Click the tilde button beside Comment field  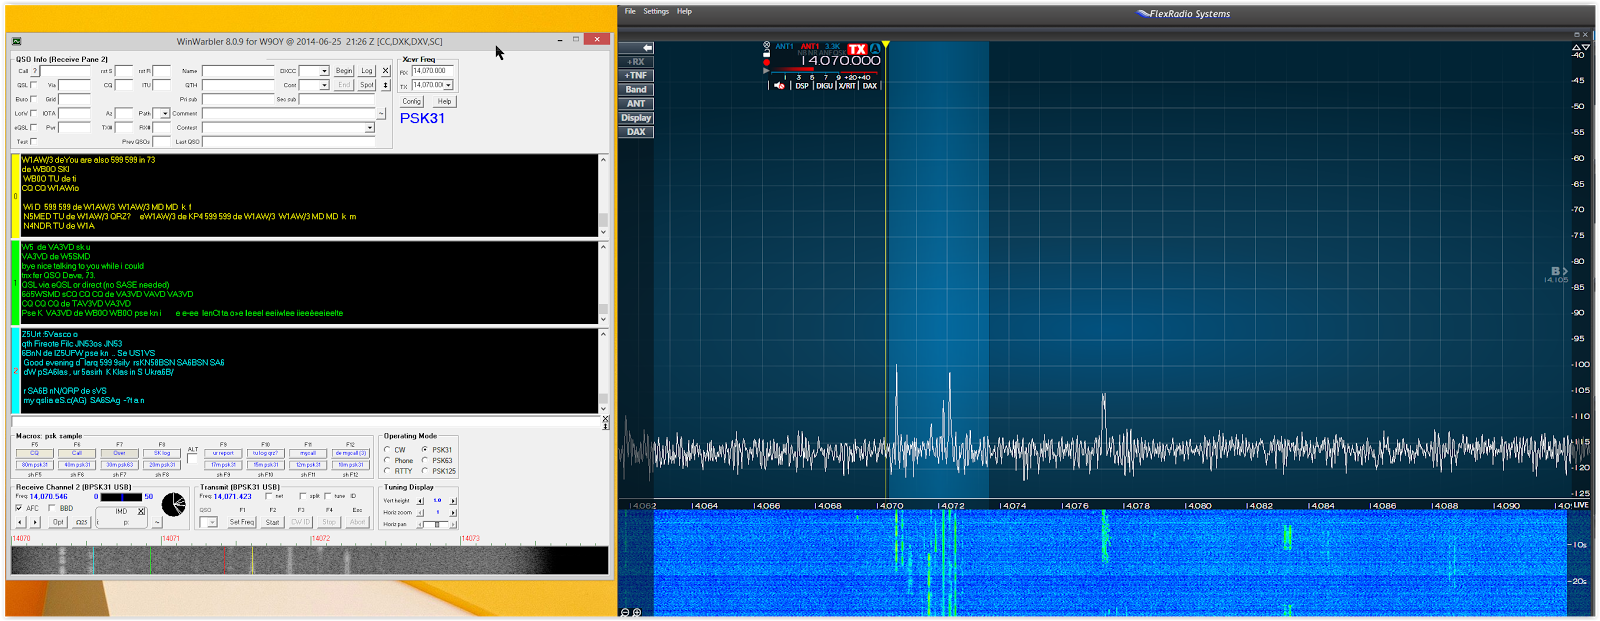380,114
